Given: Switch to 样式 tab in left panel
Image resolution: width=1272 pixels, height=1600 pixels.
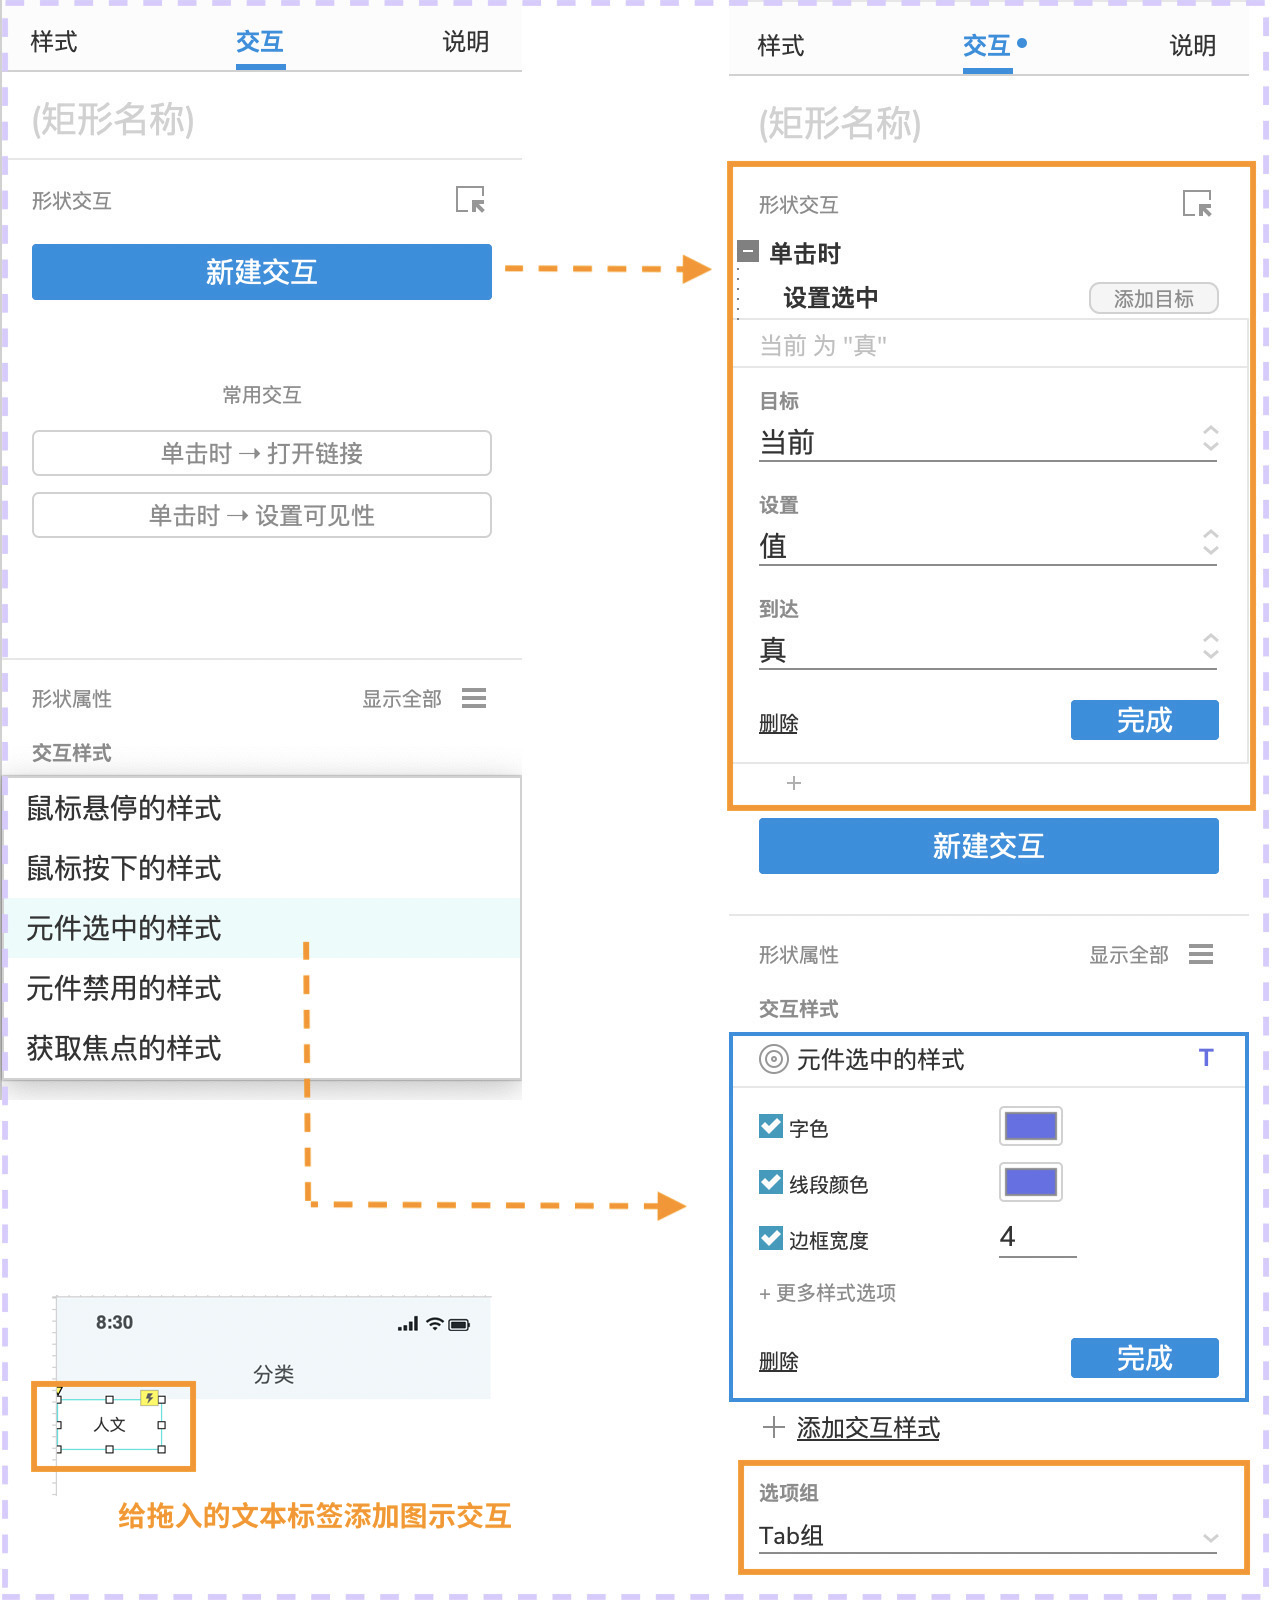Looking at the screenshot, I should coord(54,42).
